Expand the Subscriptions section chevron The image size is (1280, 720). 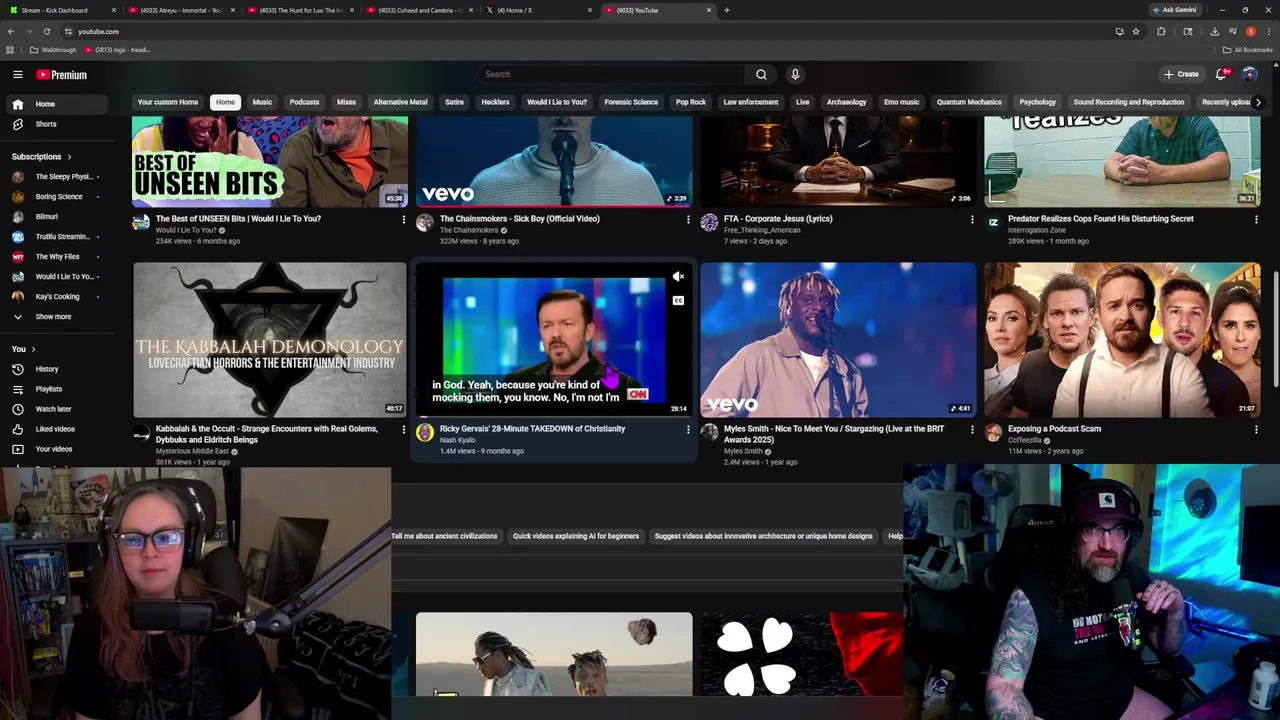click(69, 157)
